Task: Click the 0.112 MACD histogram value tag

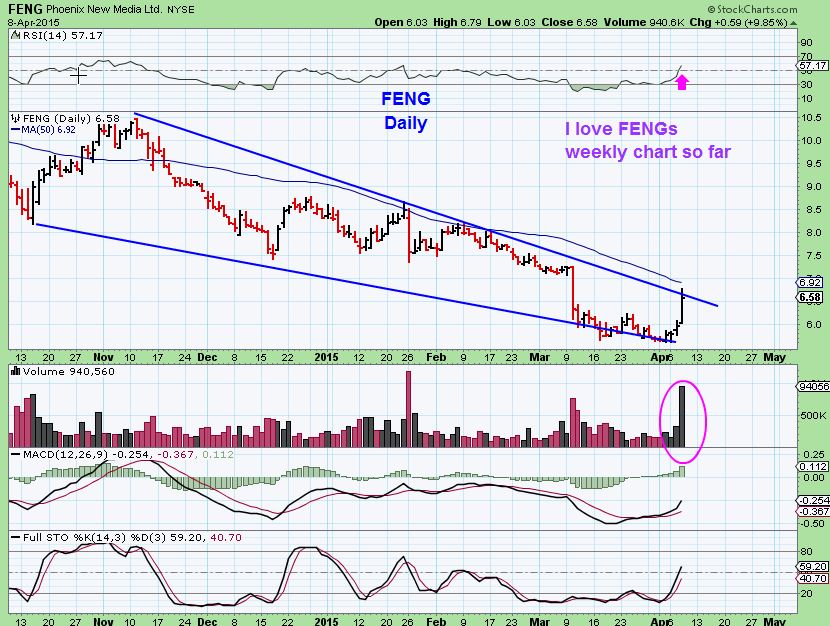Action: click(814, 467)
